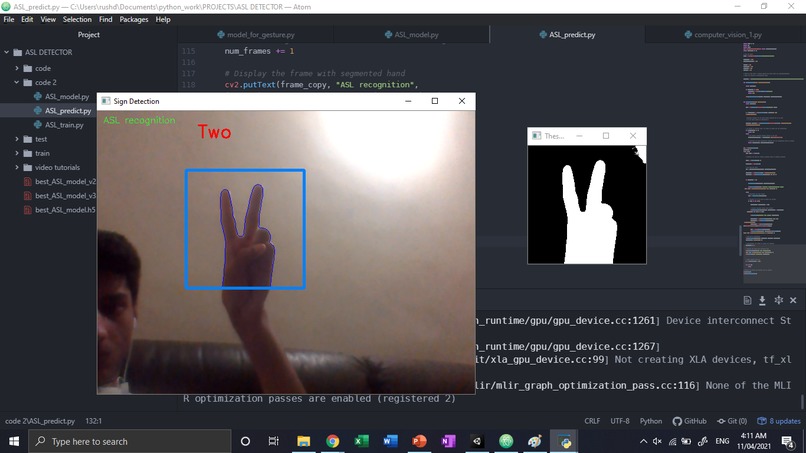This screenshot has height=453, width=806.
Task: Click the Windows Start button
Action: (x=14, y=442)
